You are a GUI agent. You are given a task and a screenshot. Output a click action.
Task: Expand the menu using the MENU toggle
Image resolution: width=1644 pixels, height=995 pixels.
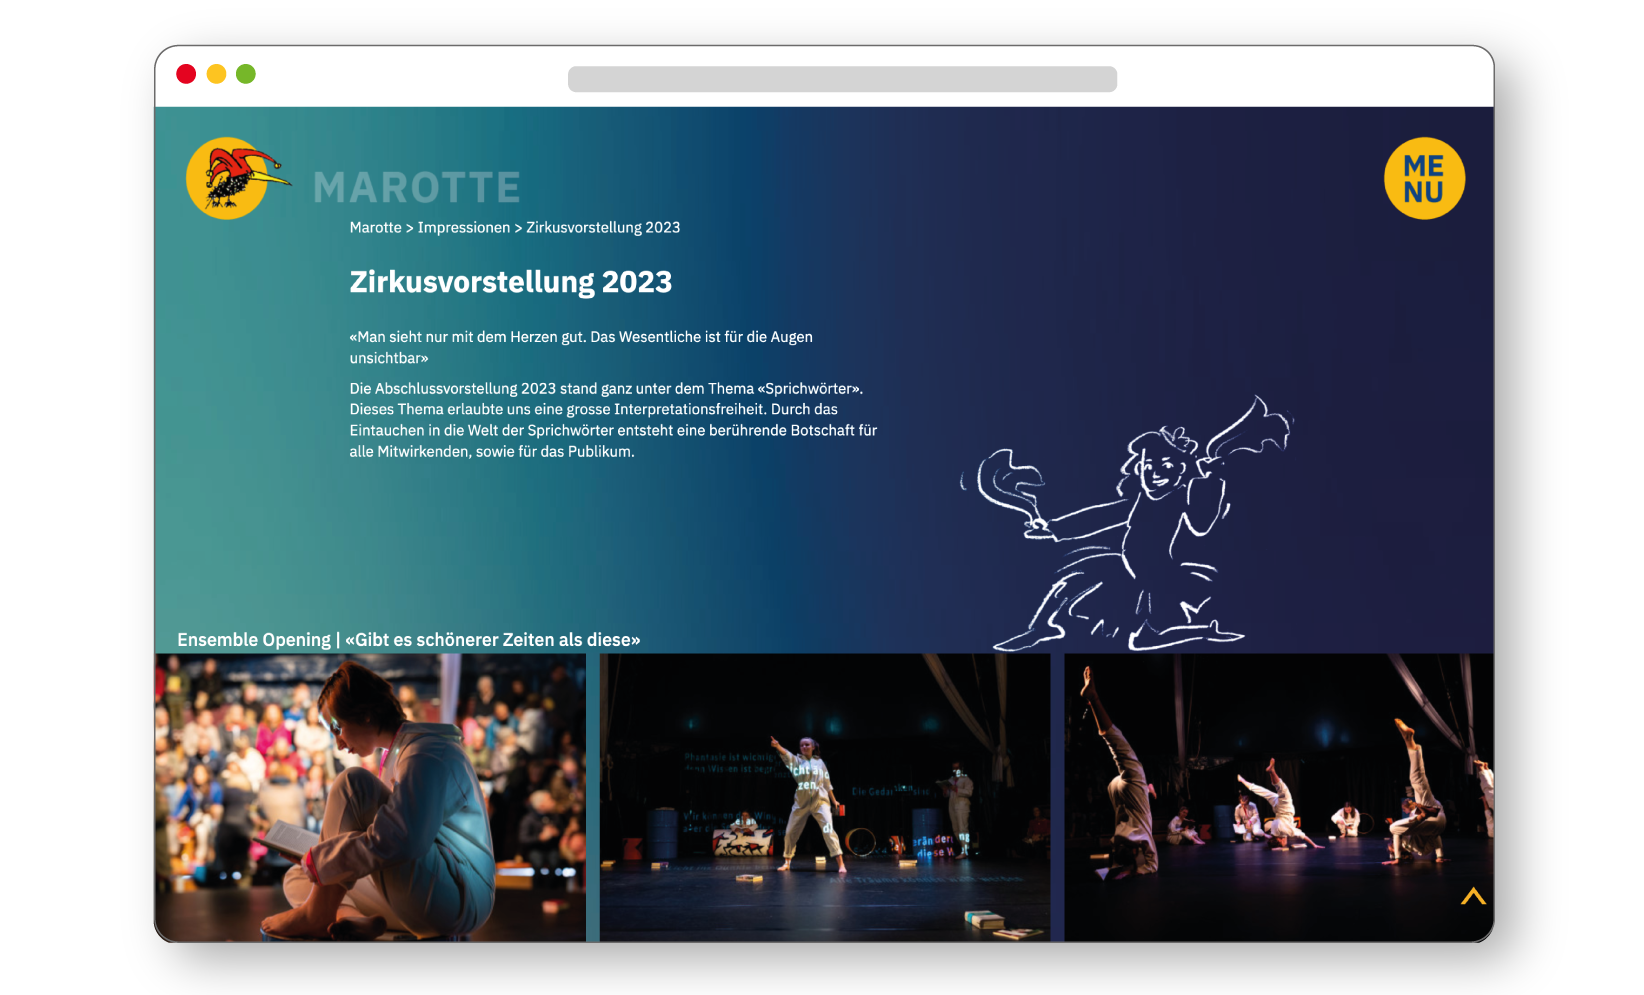point(1424,177)
